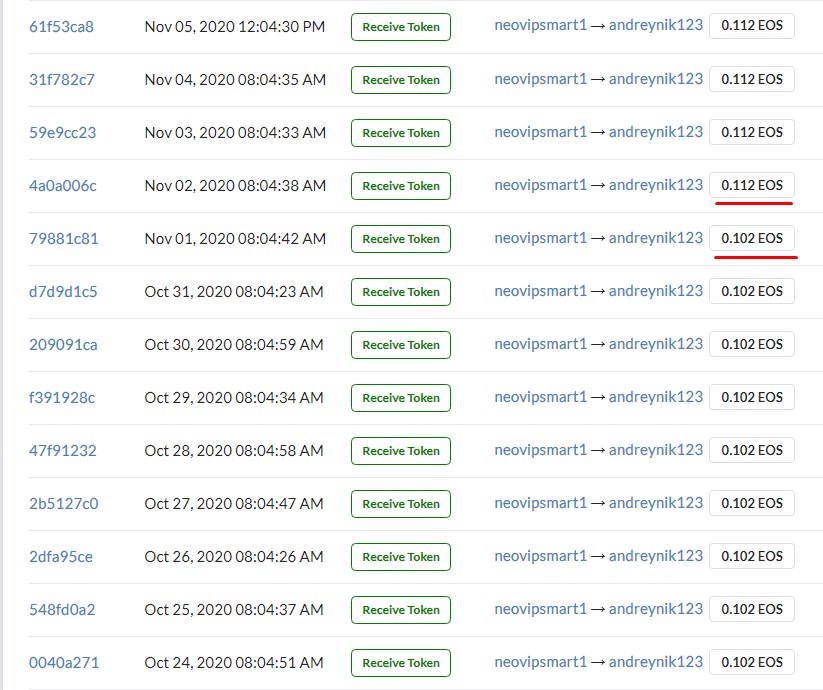Click the 0.102 EOS amount for Nov 01
The height and width of the screenshot is (690, 823).
pyautogui.click(x=752, y=238)
